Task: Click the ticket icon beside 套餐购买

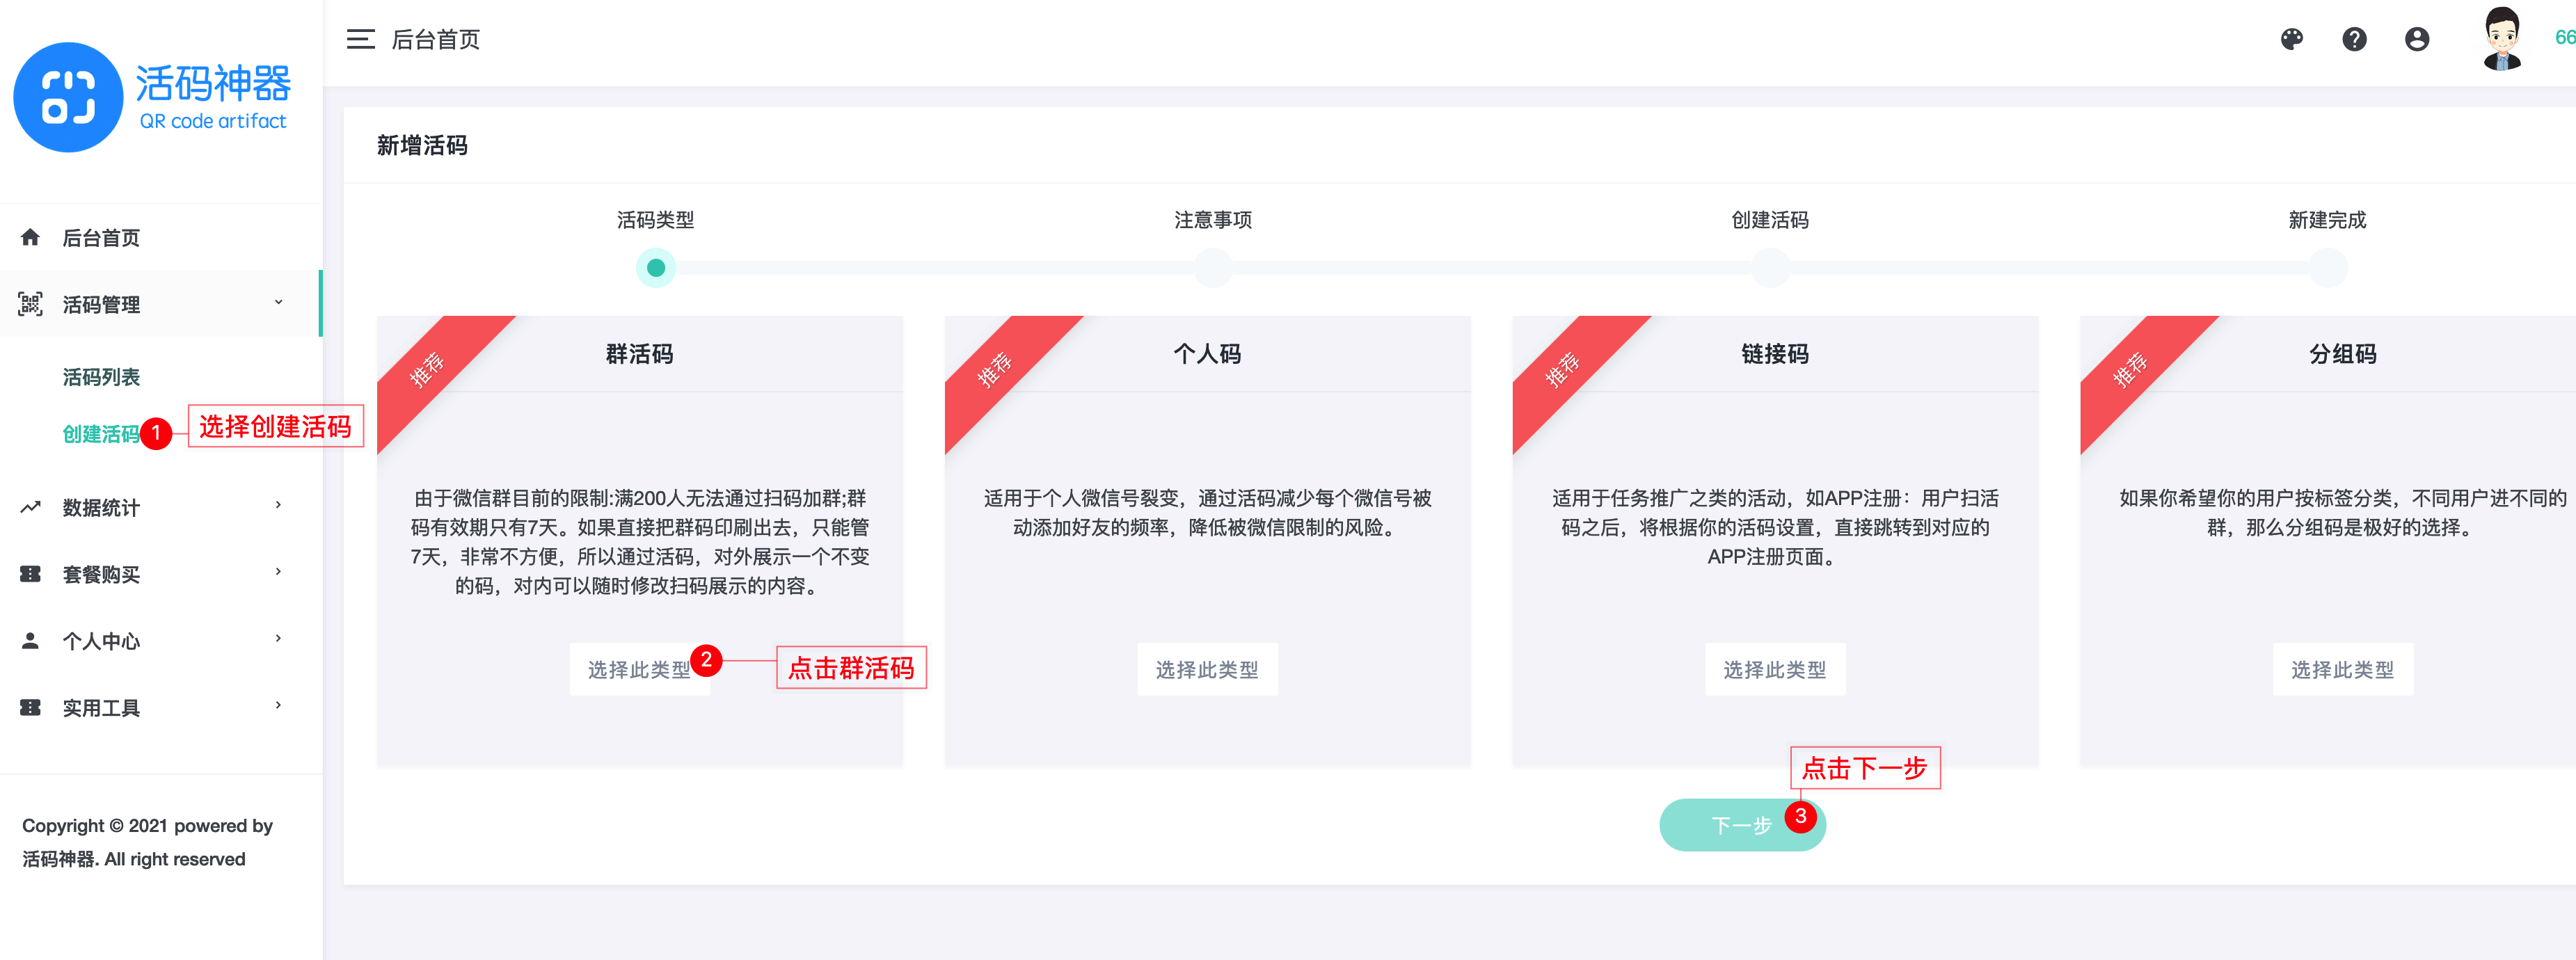Action: 30,574
